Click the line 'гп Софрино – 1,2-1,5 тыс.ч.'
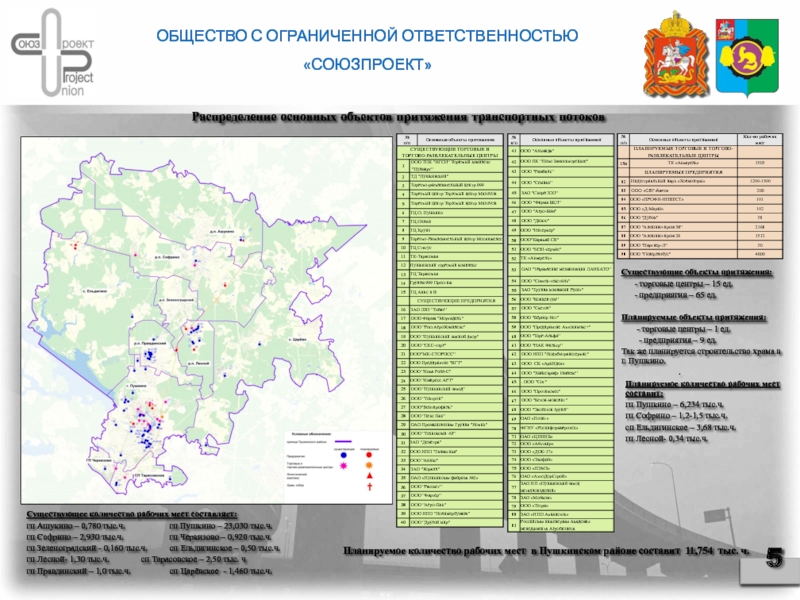Image resolution: width=800 pixels, height=600 pixels. 677,416
